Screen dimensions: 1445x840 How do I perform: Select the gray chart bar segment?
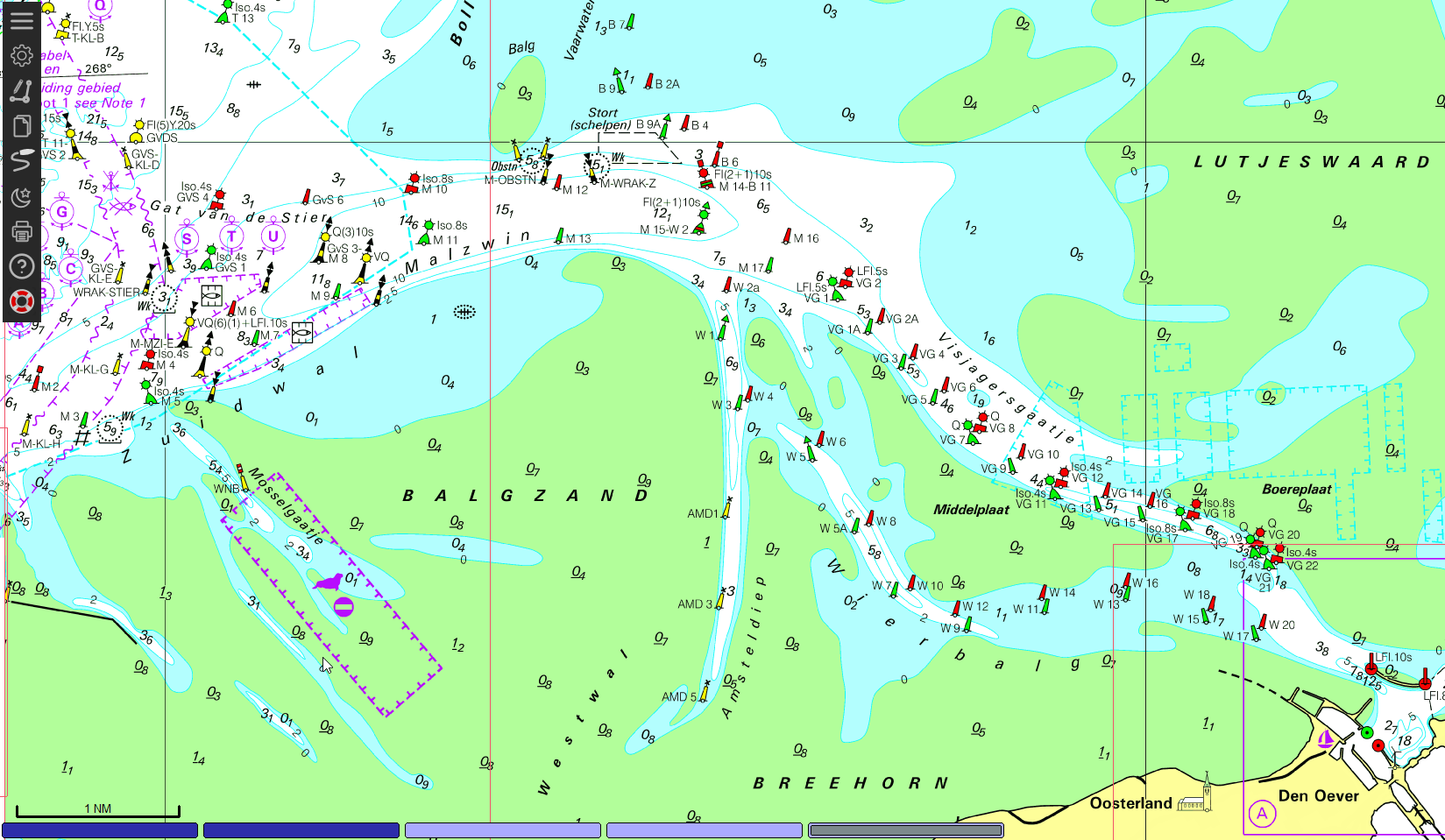tap(905, 830)
